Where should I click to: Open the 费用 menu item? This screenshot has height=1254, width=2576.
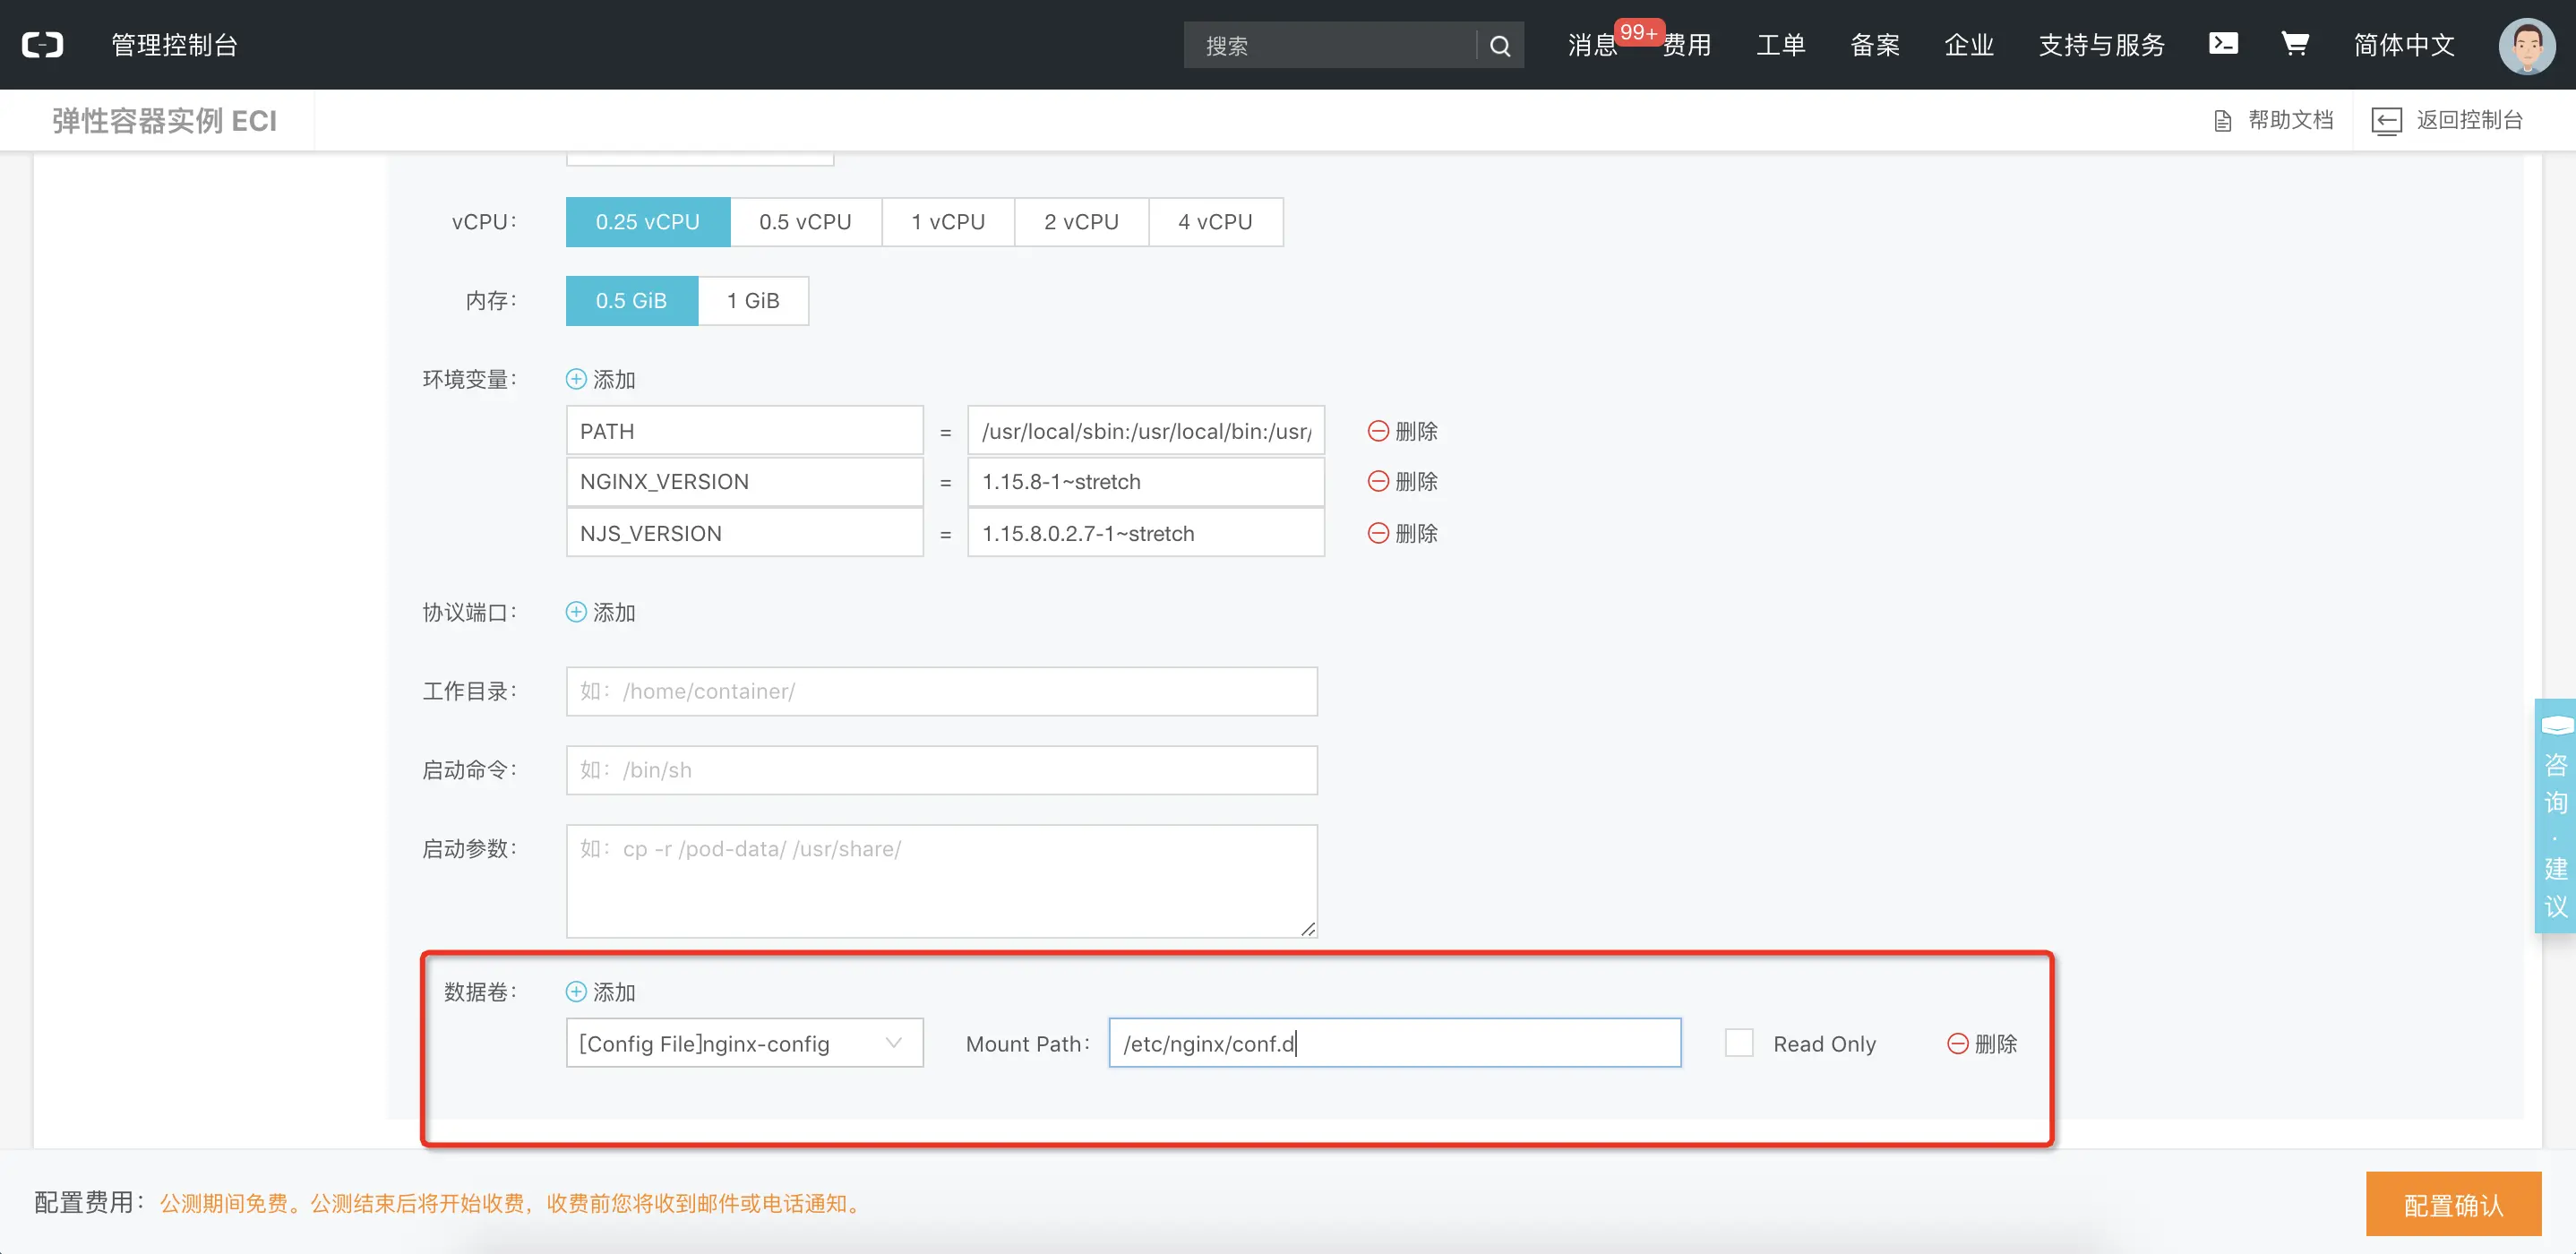(1687, 45)
